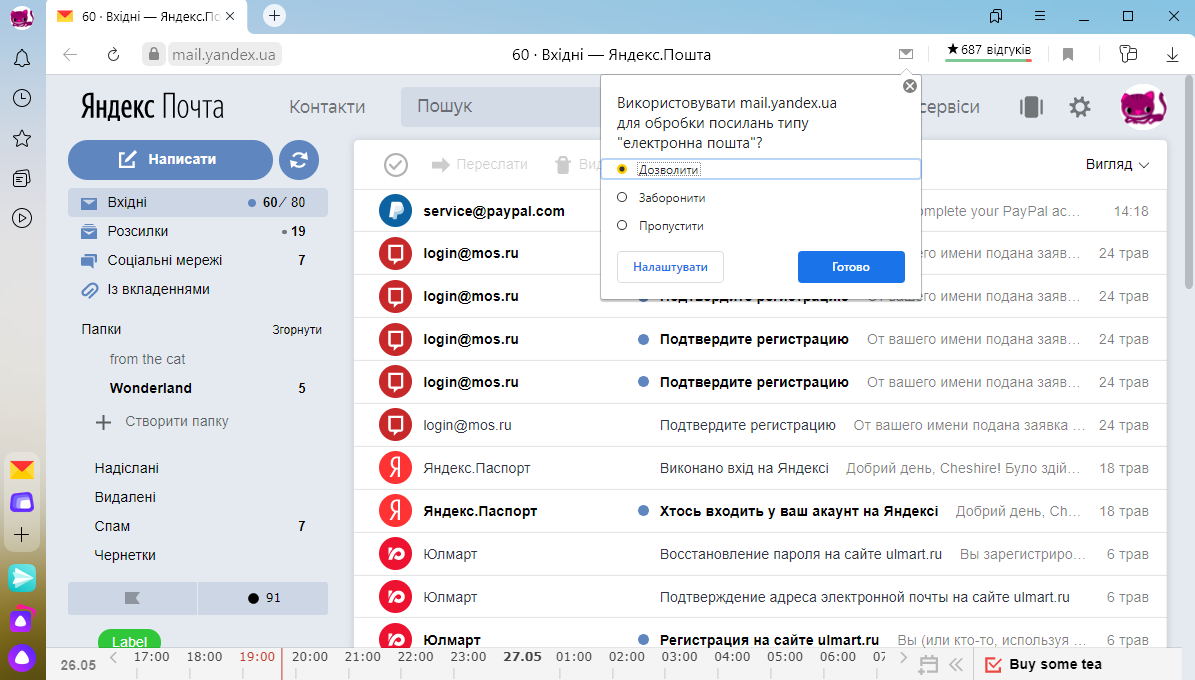The image size is (1195, 680).
Task: Click the Пошук search field
Action: point(503,107)
